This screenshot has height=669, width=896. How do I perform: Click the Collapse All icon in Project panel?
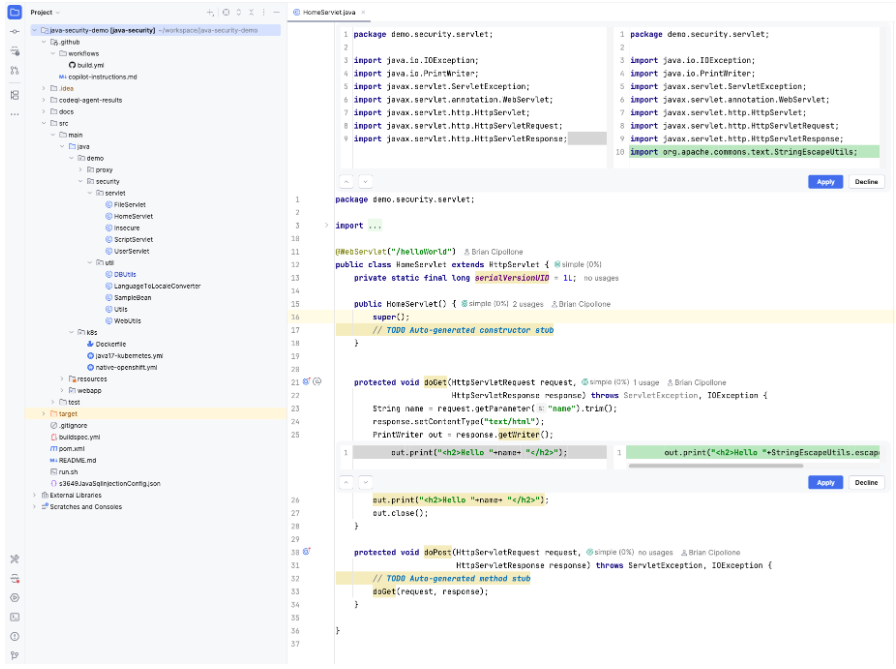pos(251,12)
